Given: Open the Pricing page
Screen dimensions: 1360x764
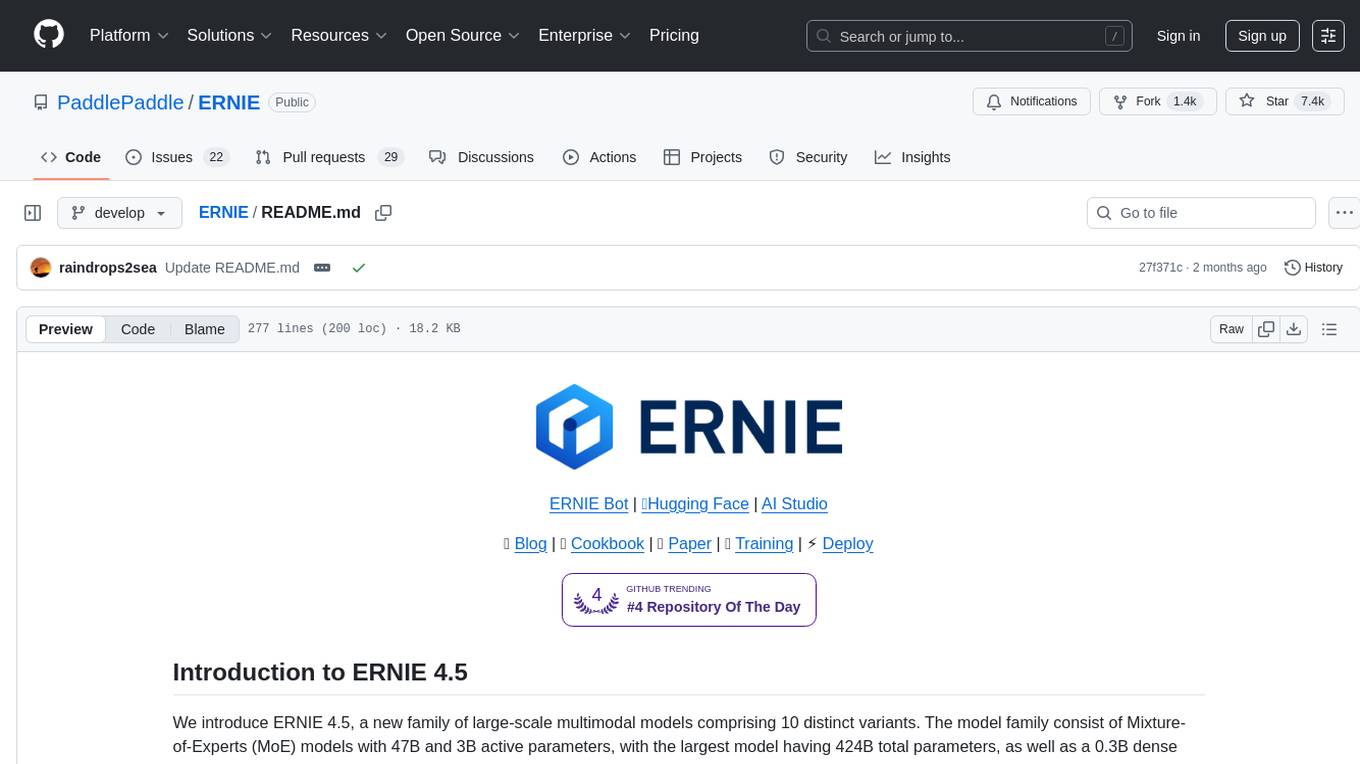Looking at the screenshot, I should point(674,35).
